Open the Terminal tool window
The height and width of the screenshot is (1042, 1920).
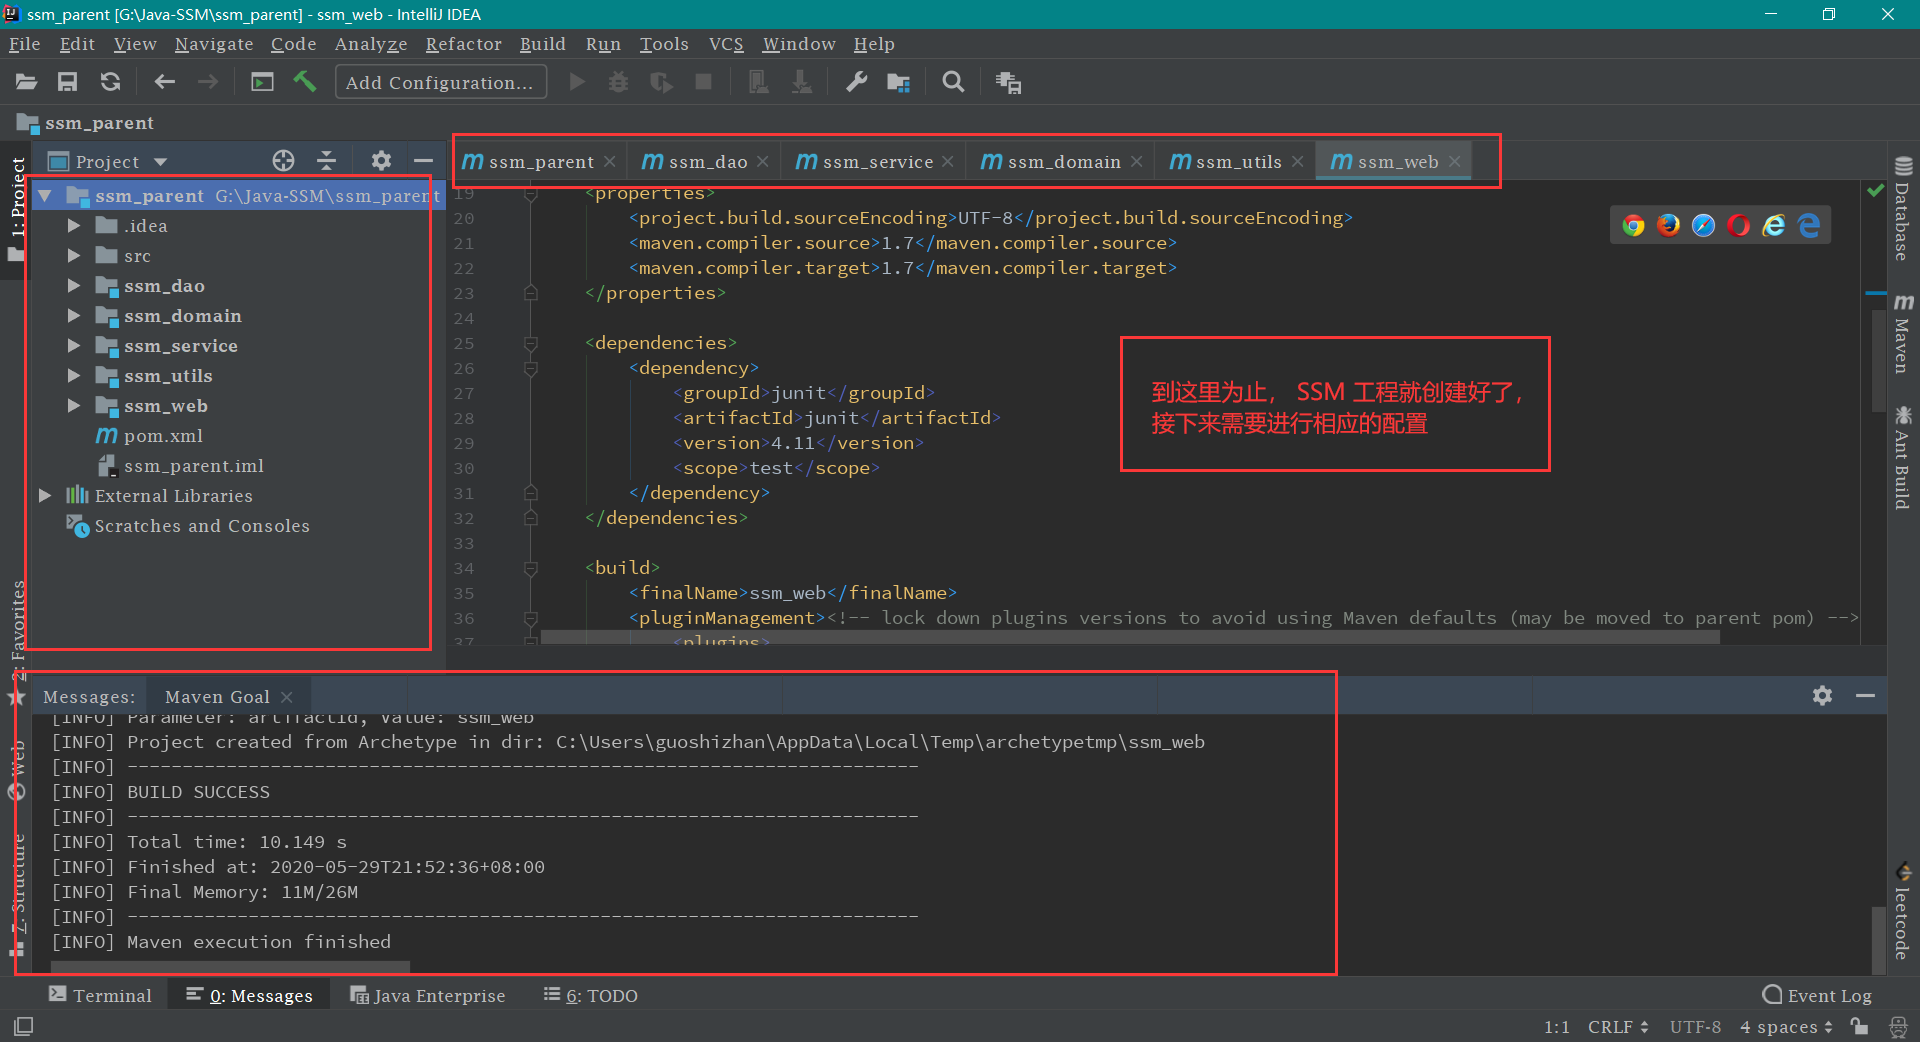point(100,995)
